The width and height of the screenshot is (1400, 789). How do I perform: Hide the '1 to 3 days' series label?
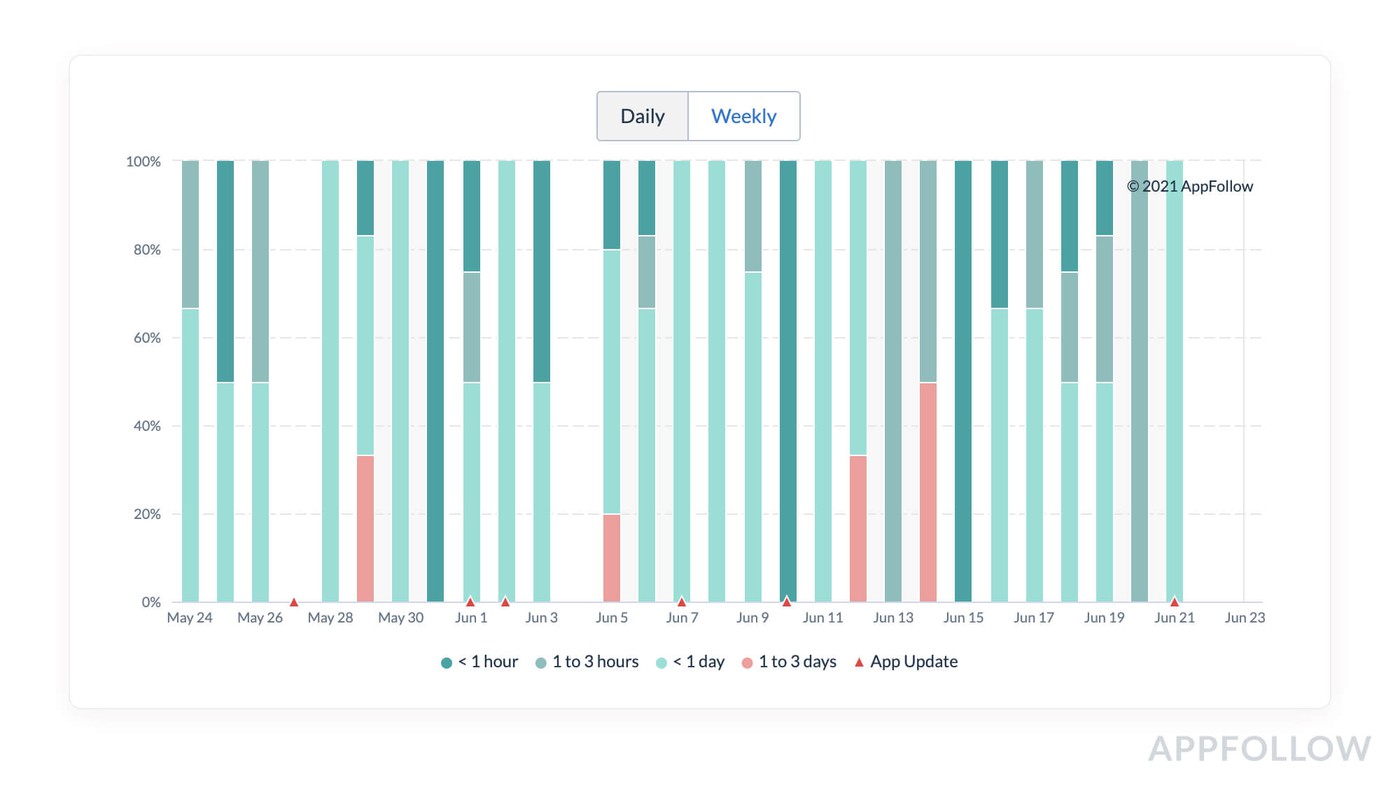[x=797, y=662]
